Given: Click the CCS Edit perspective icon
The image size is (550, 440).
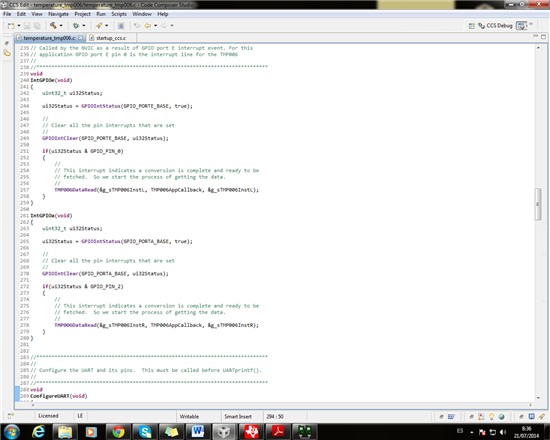Looking at the screenshot, I should click(x=522, y=26).
